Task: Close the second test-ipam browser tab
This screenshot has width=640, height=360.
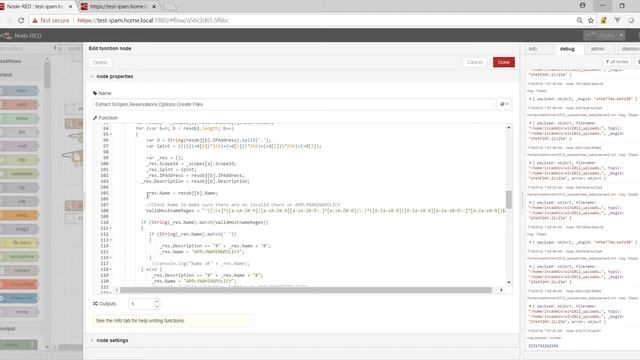Action: [154, 7]
